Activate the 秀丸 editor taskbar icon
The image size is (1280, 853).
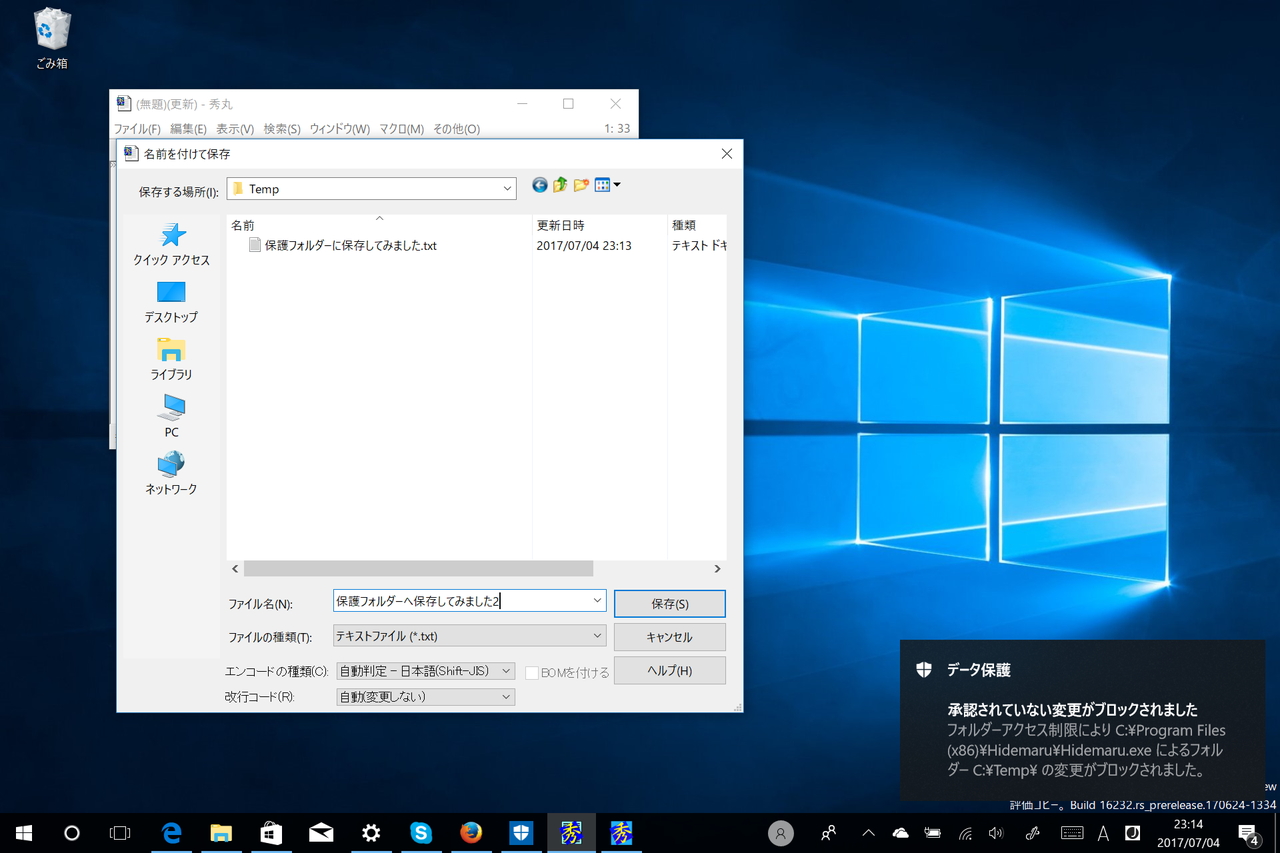click(571, 832)
